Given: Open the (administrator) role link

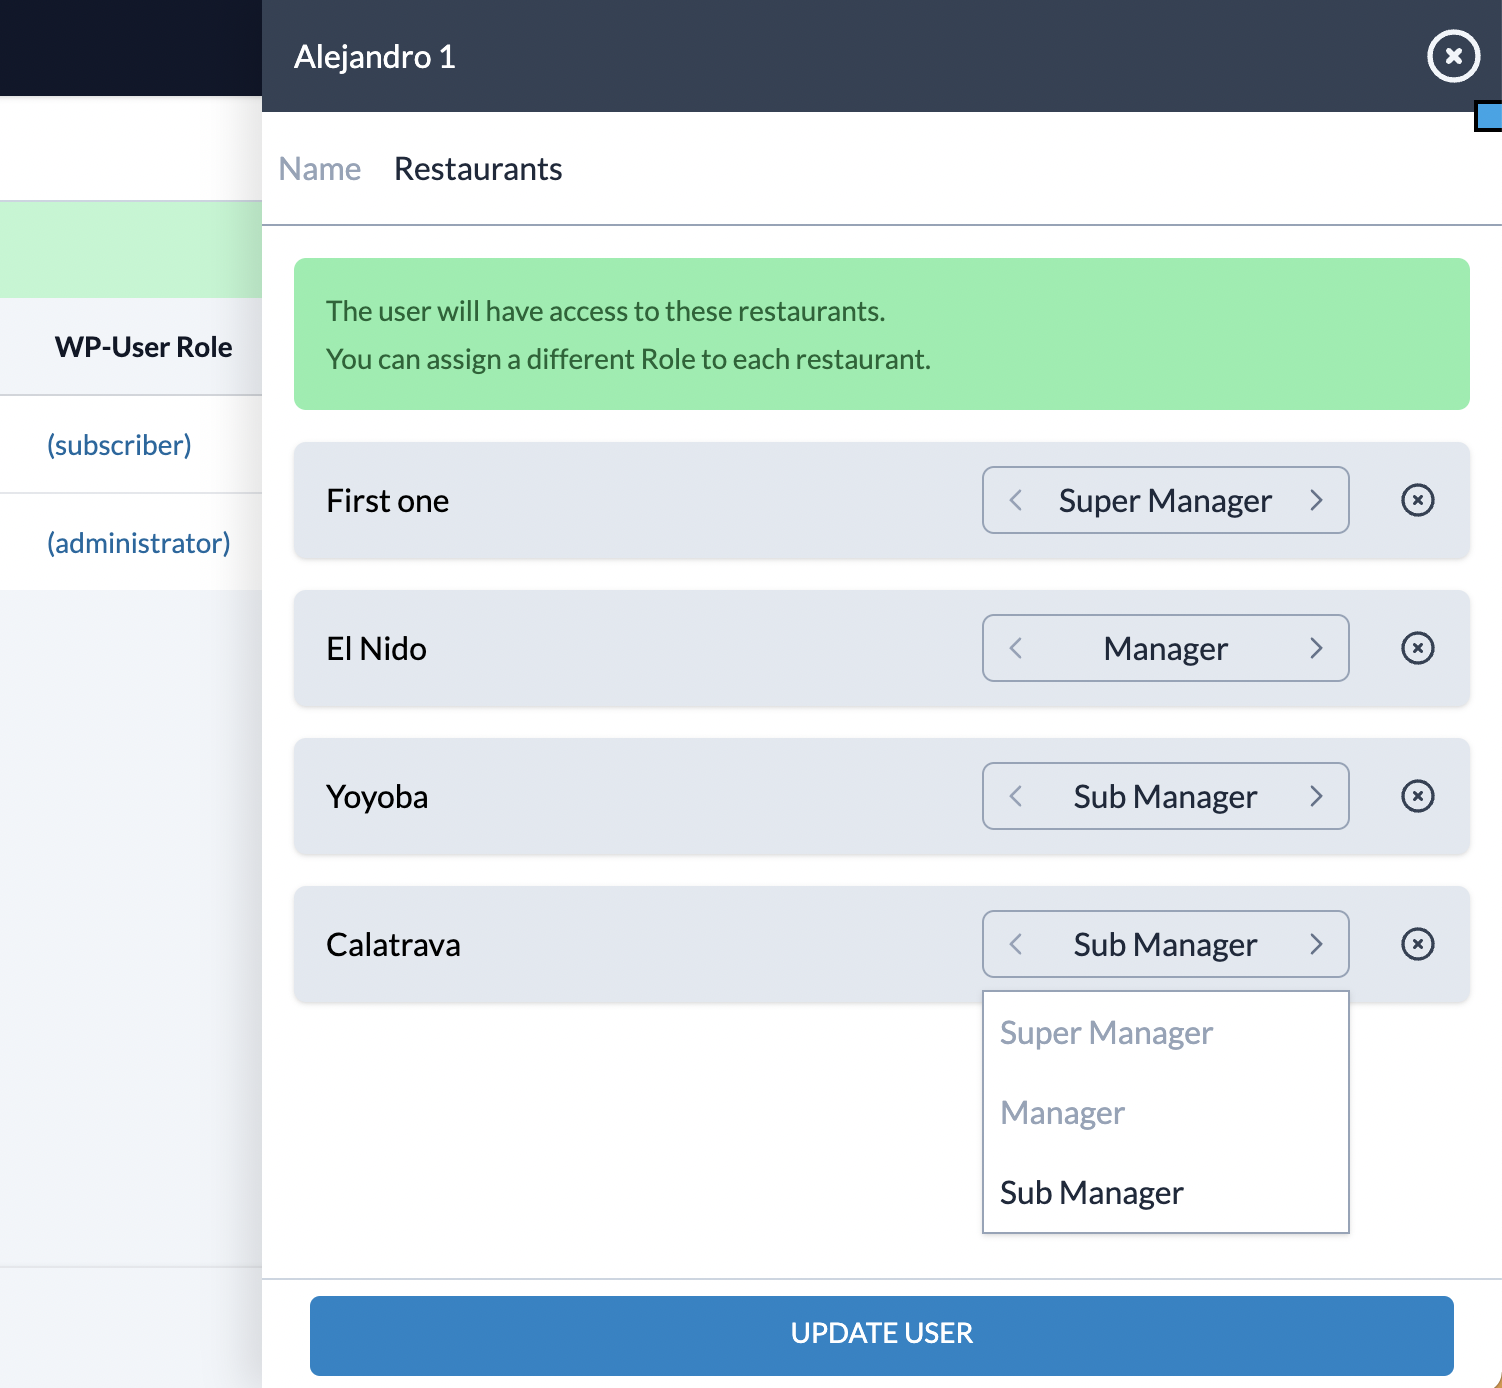Looking at the screenshot, I should pos(138,543).
